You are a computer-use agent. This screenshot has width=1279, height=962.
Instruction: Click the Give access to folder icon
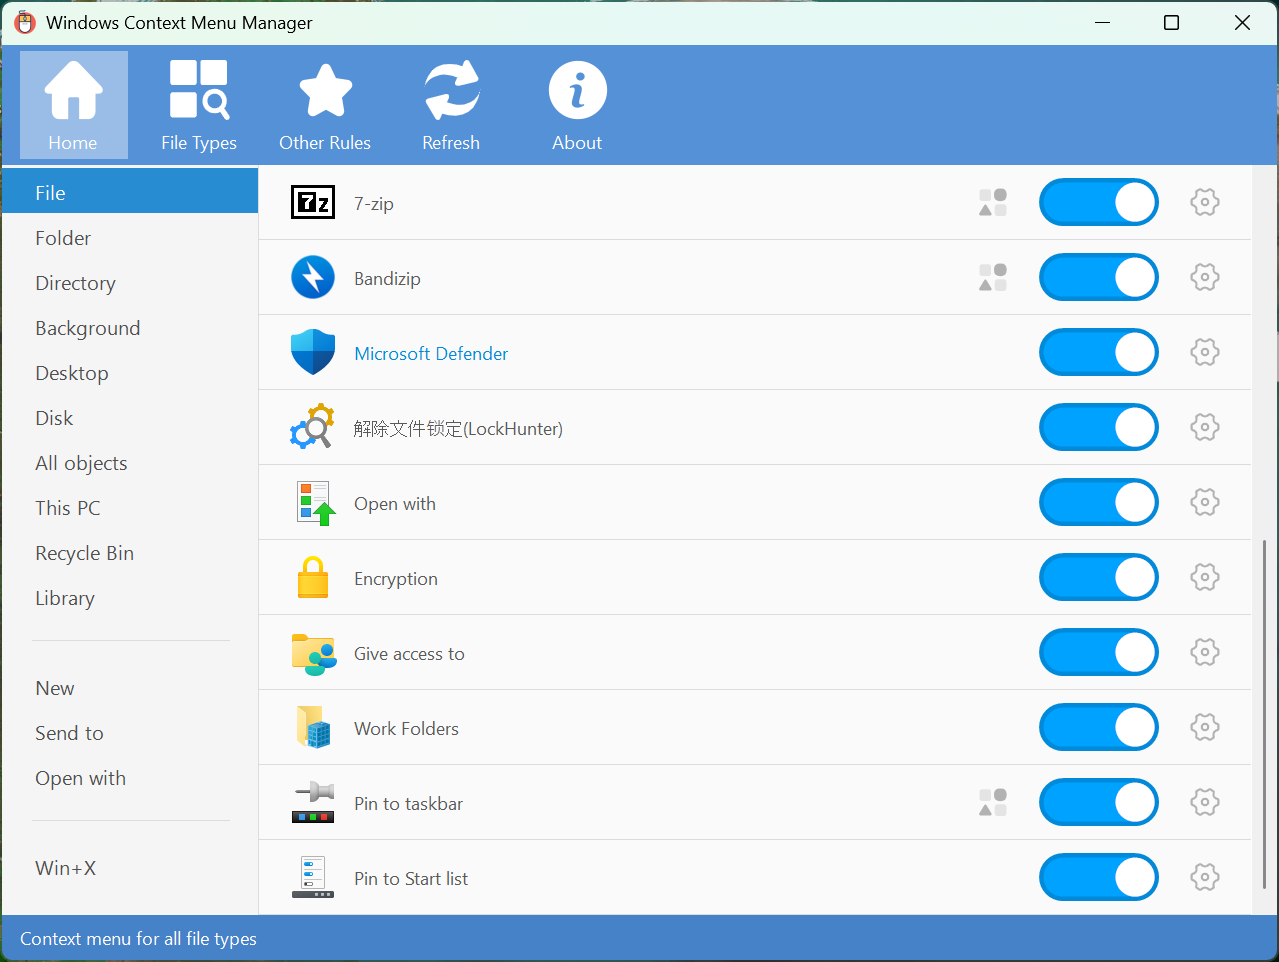(314, 653)
